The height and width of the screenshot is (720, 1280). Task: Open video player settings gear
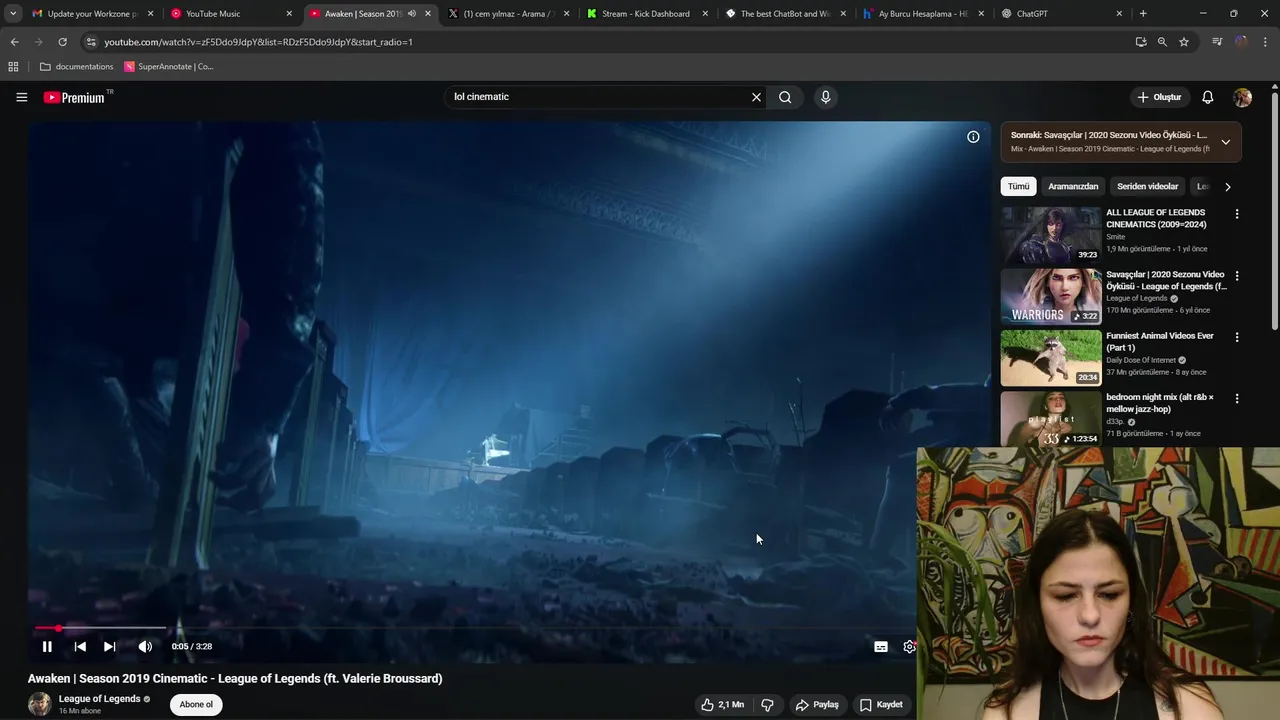coord(909,646)
